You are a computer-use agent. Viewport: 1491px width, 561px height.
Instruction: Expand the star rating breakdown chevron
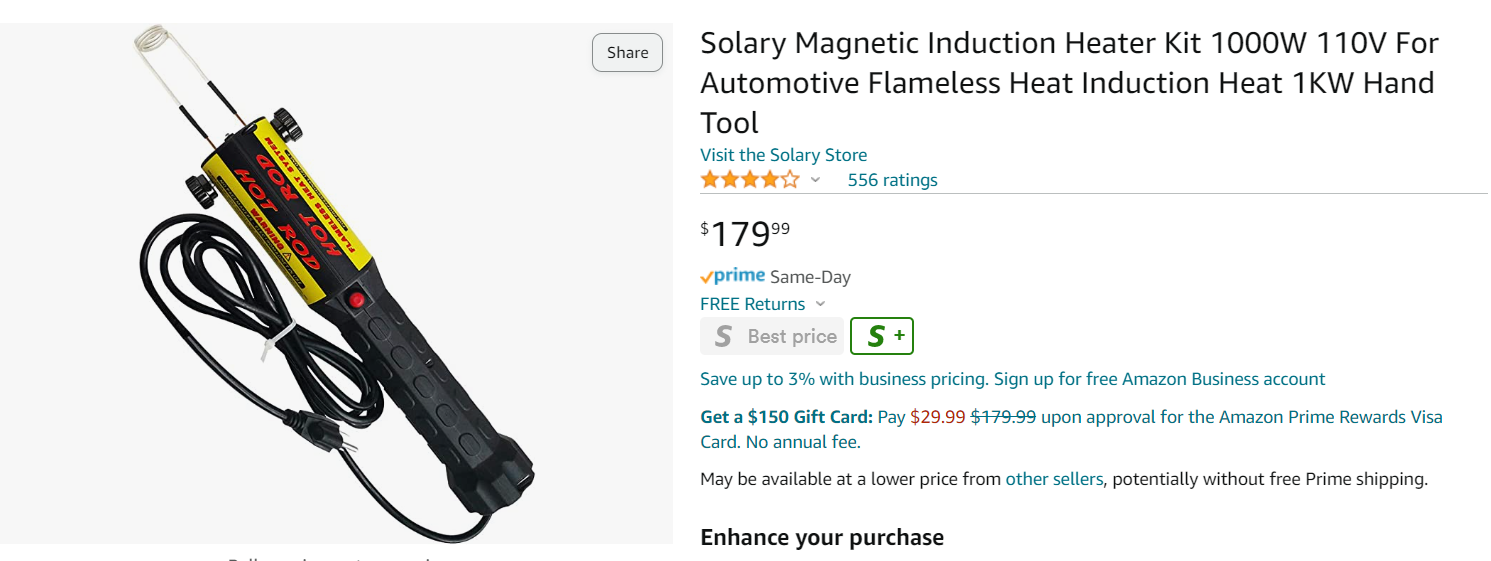coord(815,180)
